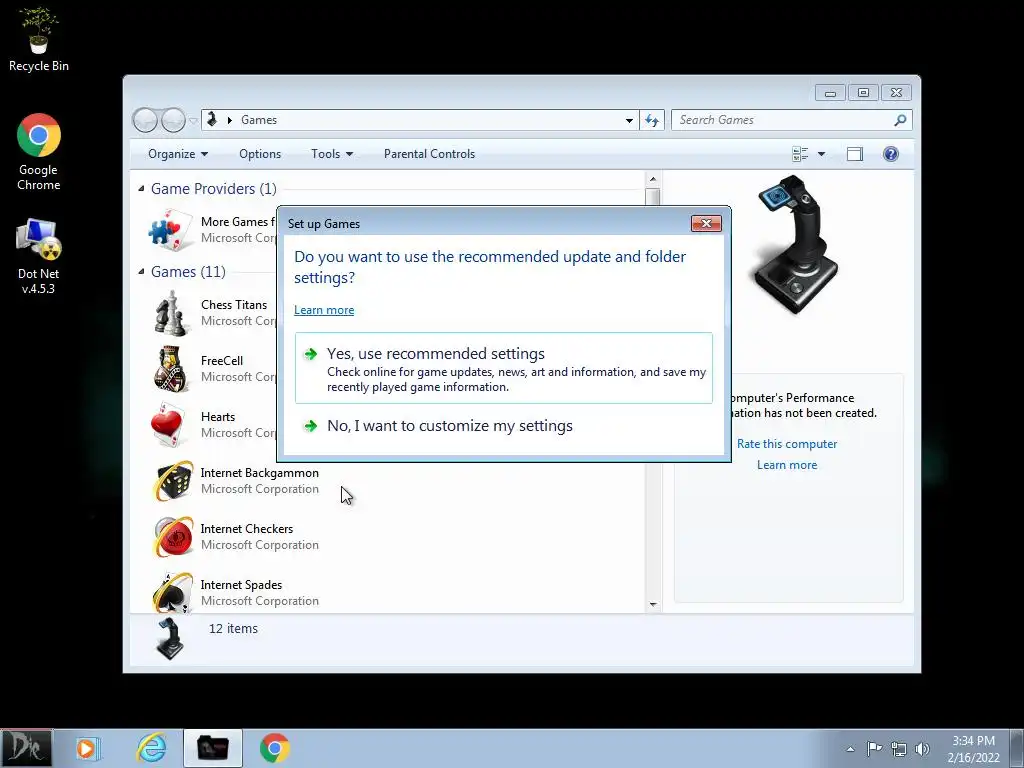Click the joystick preview image

click(795, 244)
